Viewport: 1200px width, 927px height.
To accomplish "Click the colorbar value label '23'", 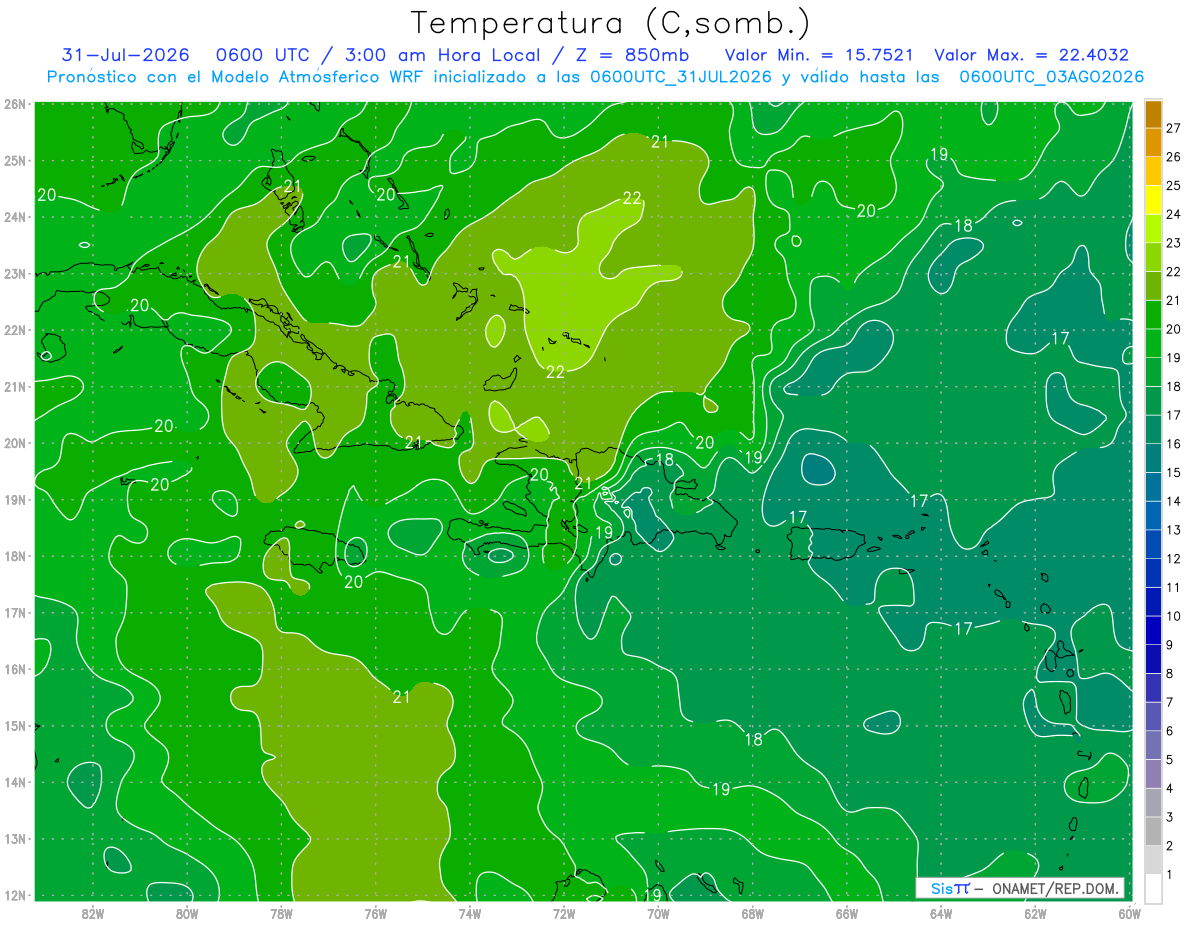I will pos(1173,242).
